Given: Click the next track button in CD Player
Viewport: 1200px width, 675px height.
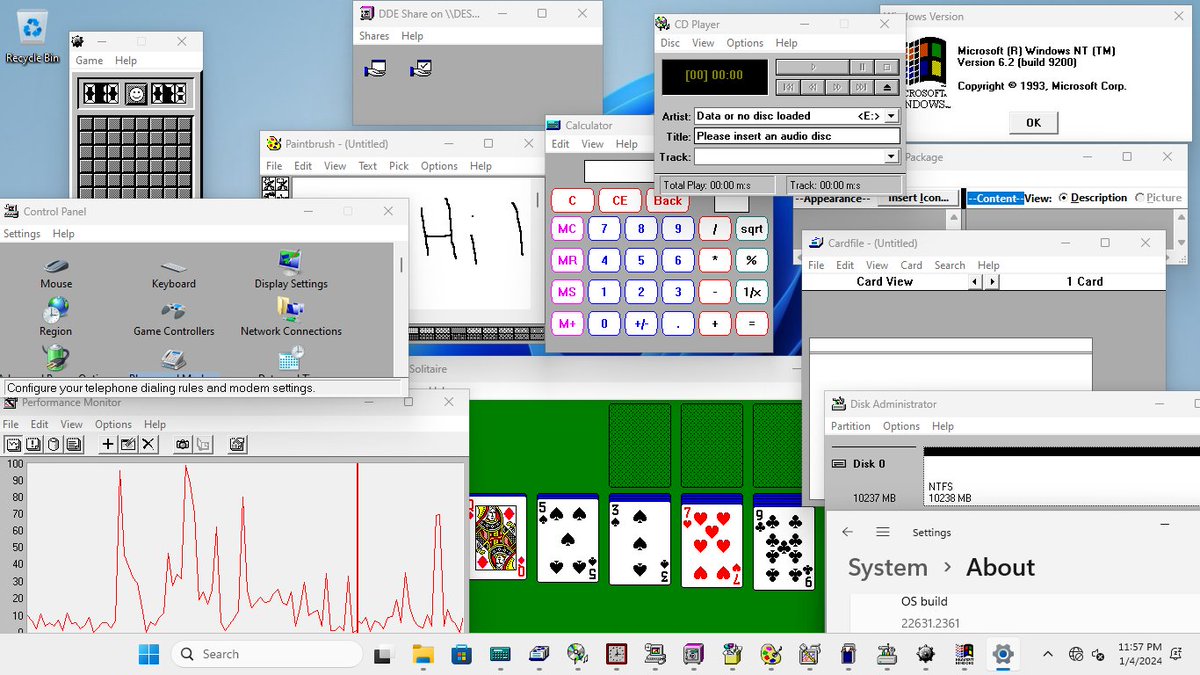Looking at the screenshot, I should coord(862,87).
